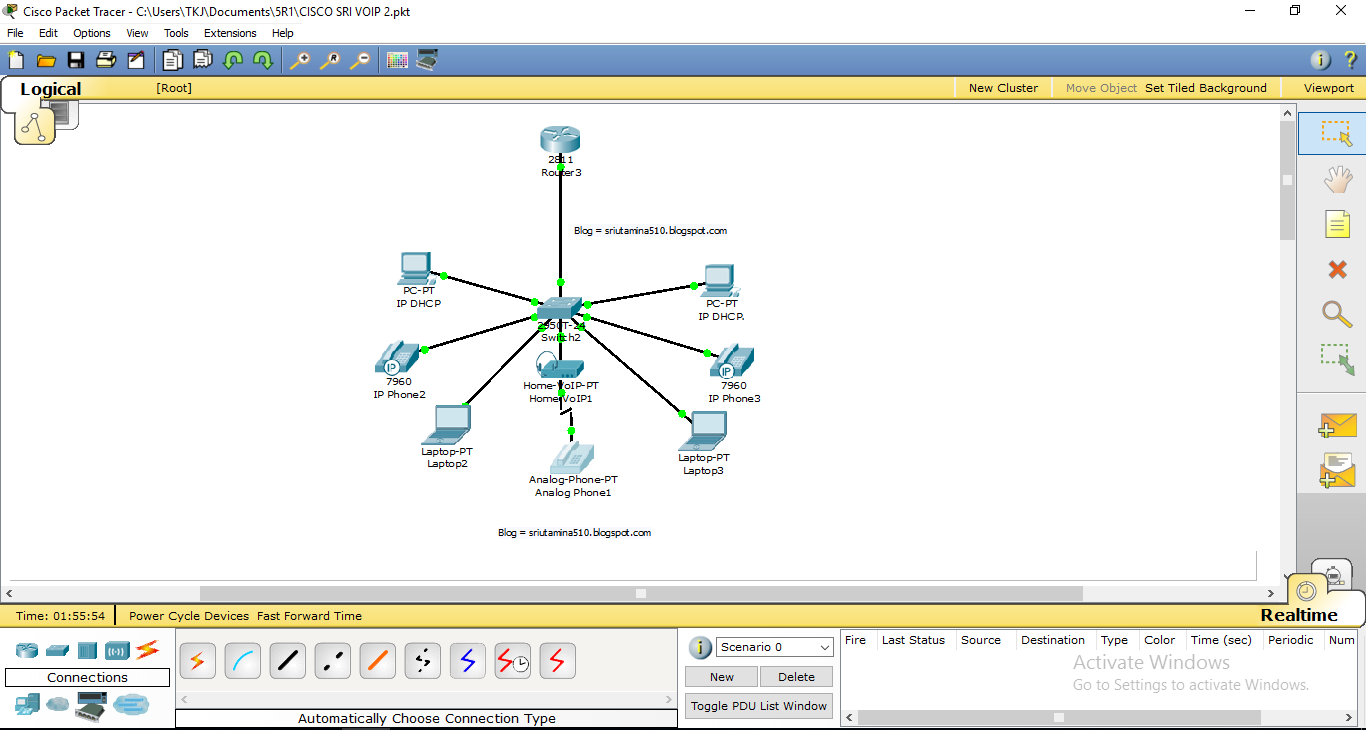Open the Activity Wizard toolbar icon
The image size is (1366, 730).
tap(136, 60)
